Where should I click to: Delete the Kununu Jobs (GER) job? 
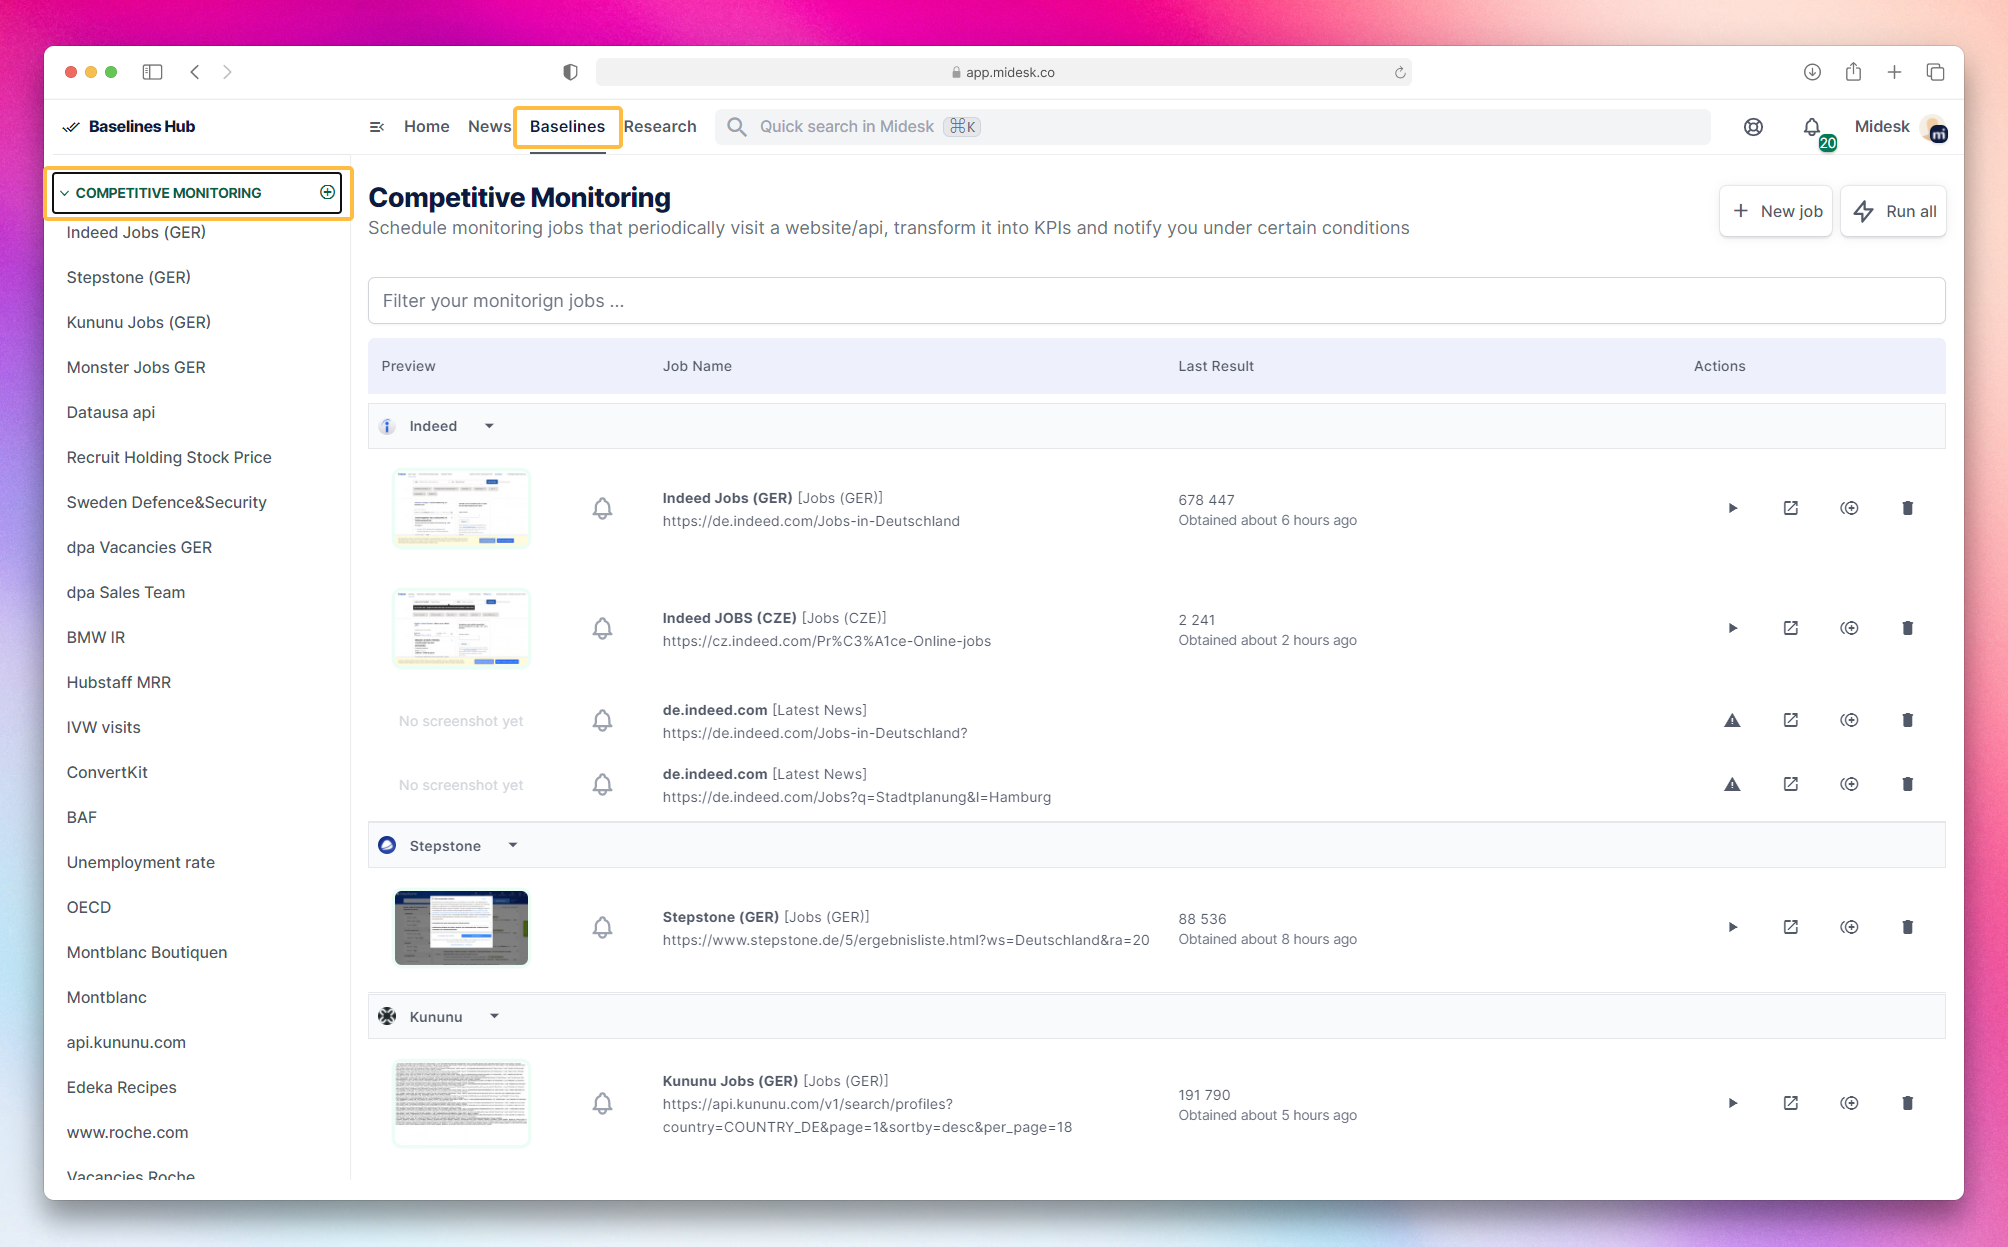1908,1103
